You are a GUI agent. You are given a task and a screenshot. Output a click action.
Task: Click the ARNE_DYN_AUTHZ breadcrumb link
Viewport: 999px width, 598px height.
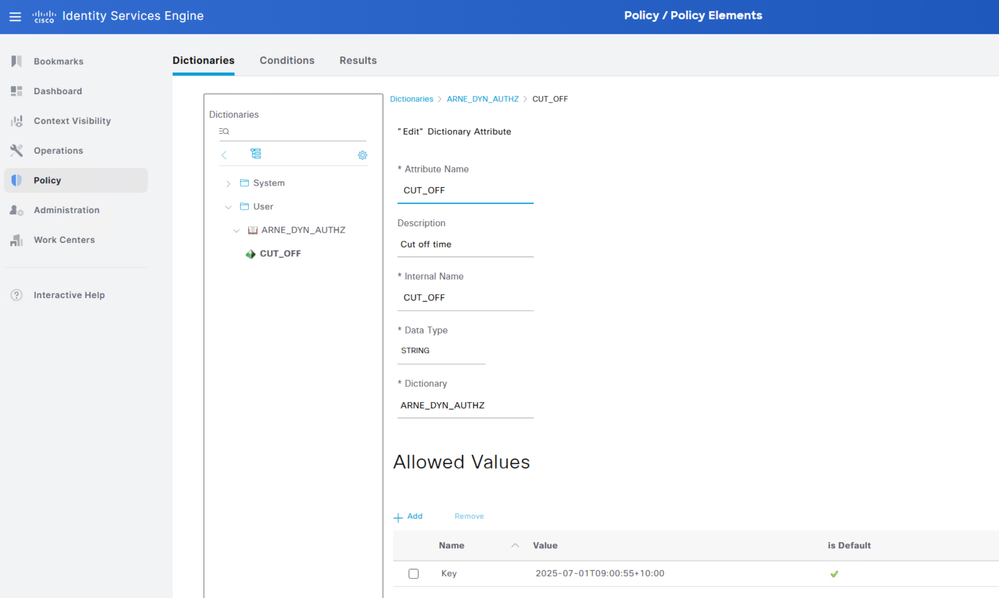coord(483,99)
